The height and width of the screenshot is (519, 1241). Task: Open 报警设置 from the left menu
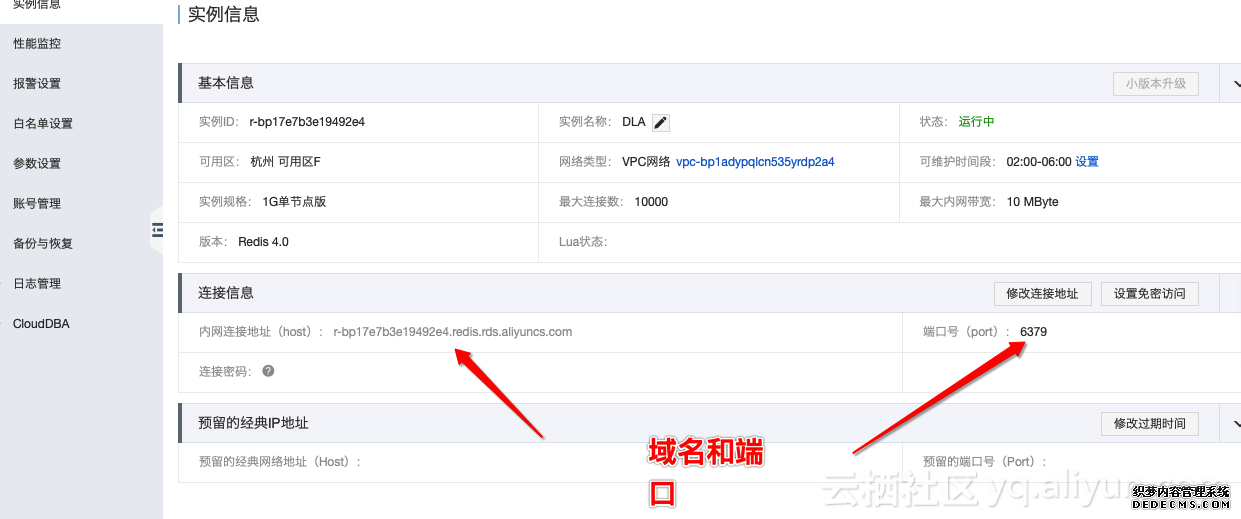[x=37, y=84]
